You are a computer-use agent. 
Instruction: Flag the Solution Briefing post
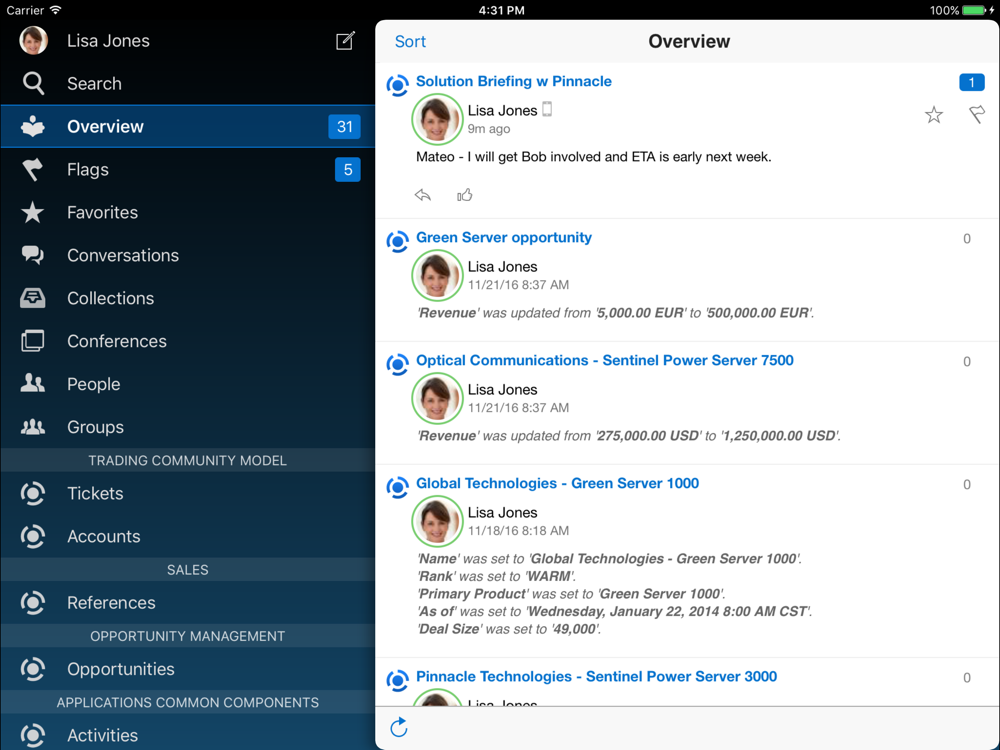click(x=976, y=115)
